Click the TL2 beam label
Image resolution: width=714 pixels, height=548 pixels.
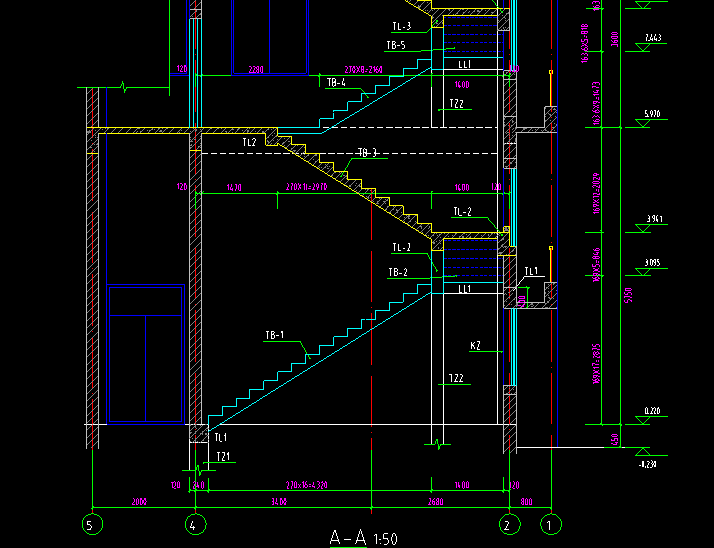(249, 143)
